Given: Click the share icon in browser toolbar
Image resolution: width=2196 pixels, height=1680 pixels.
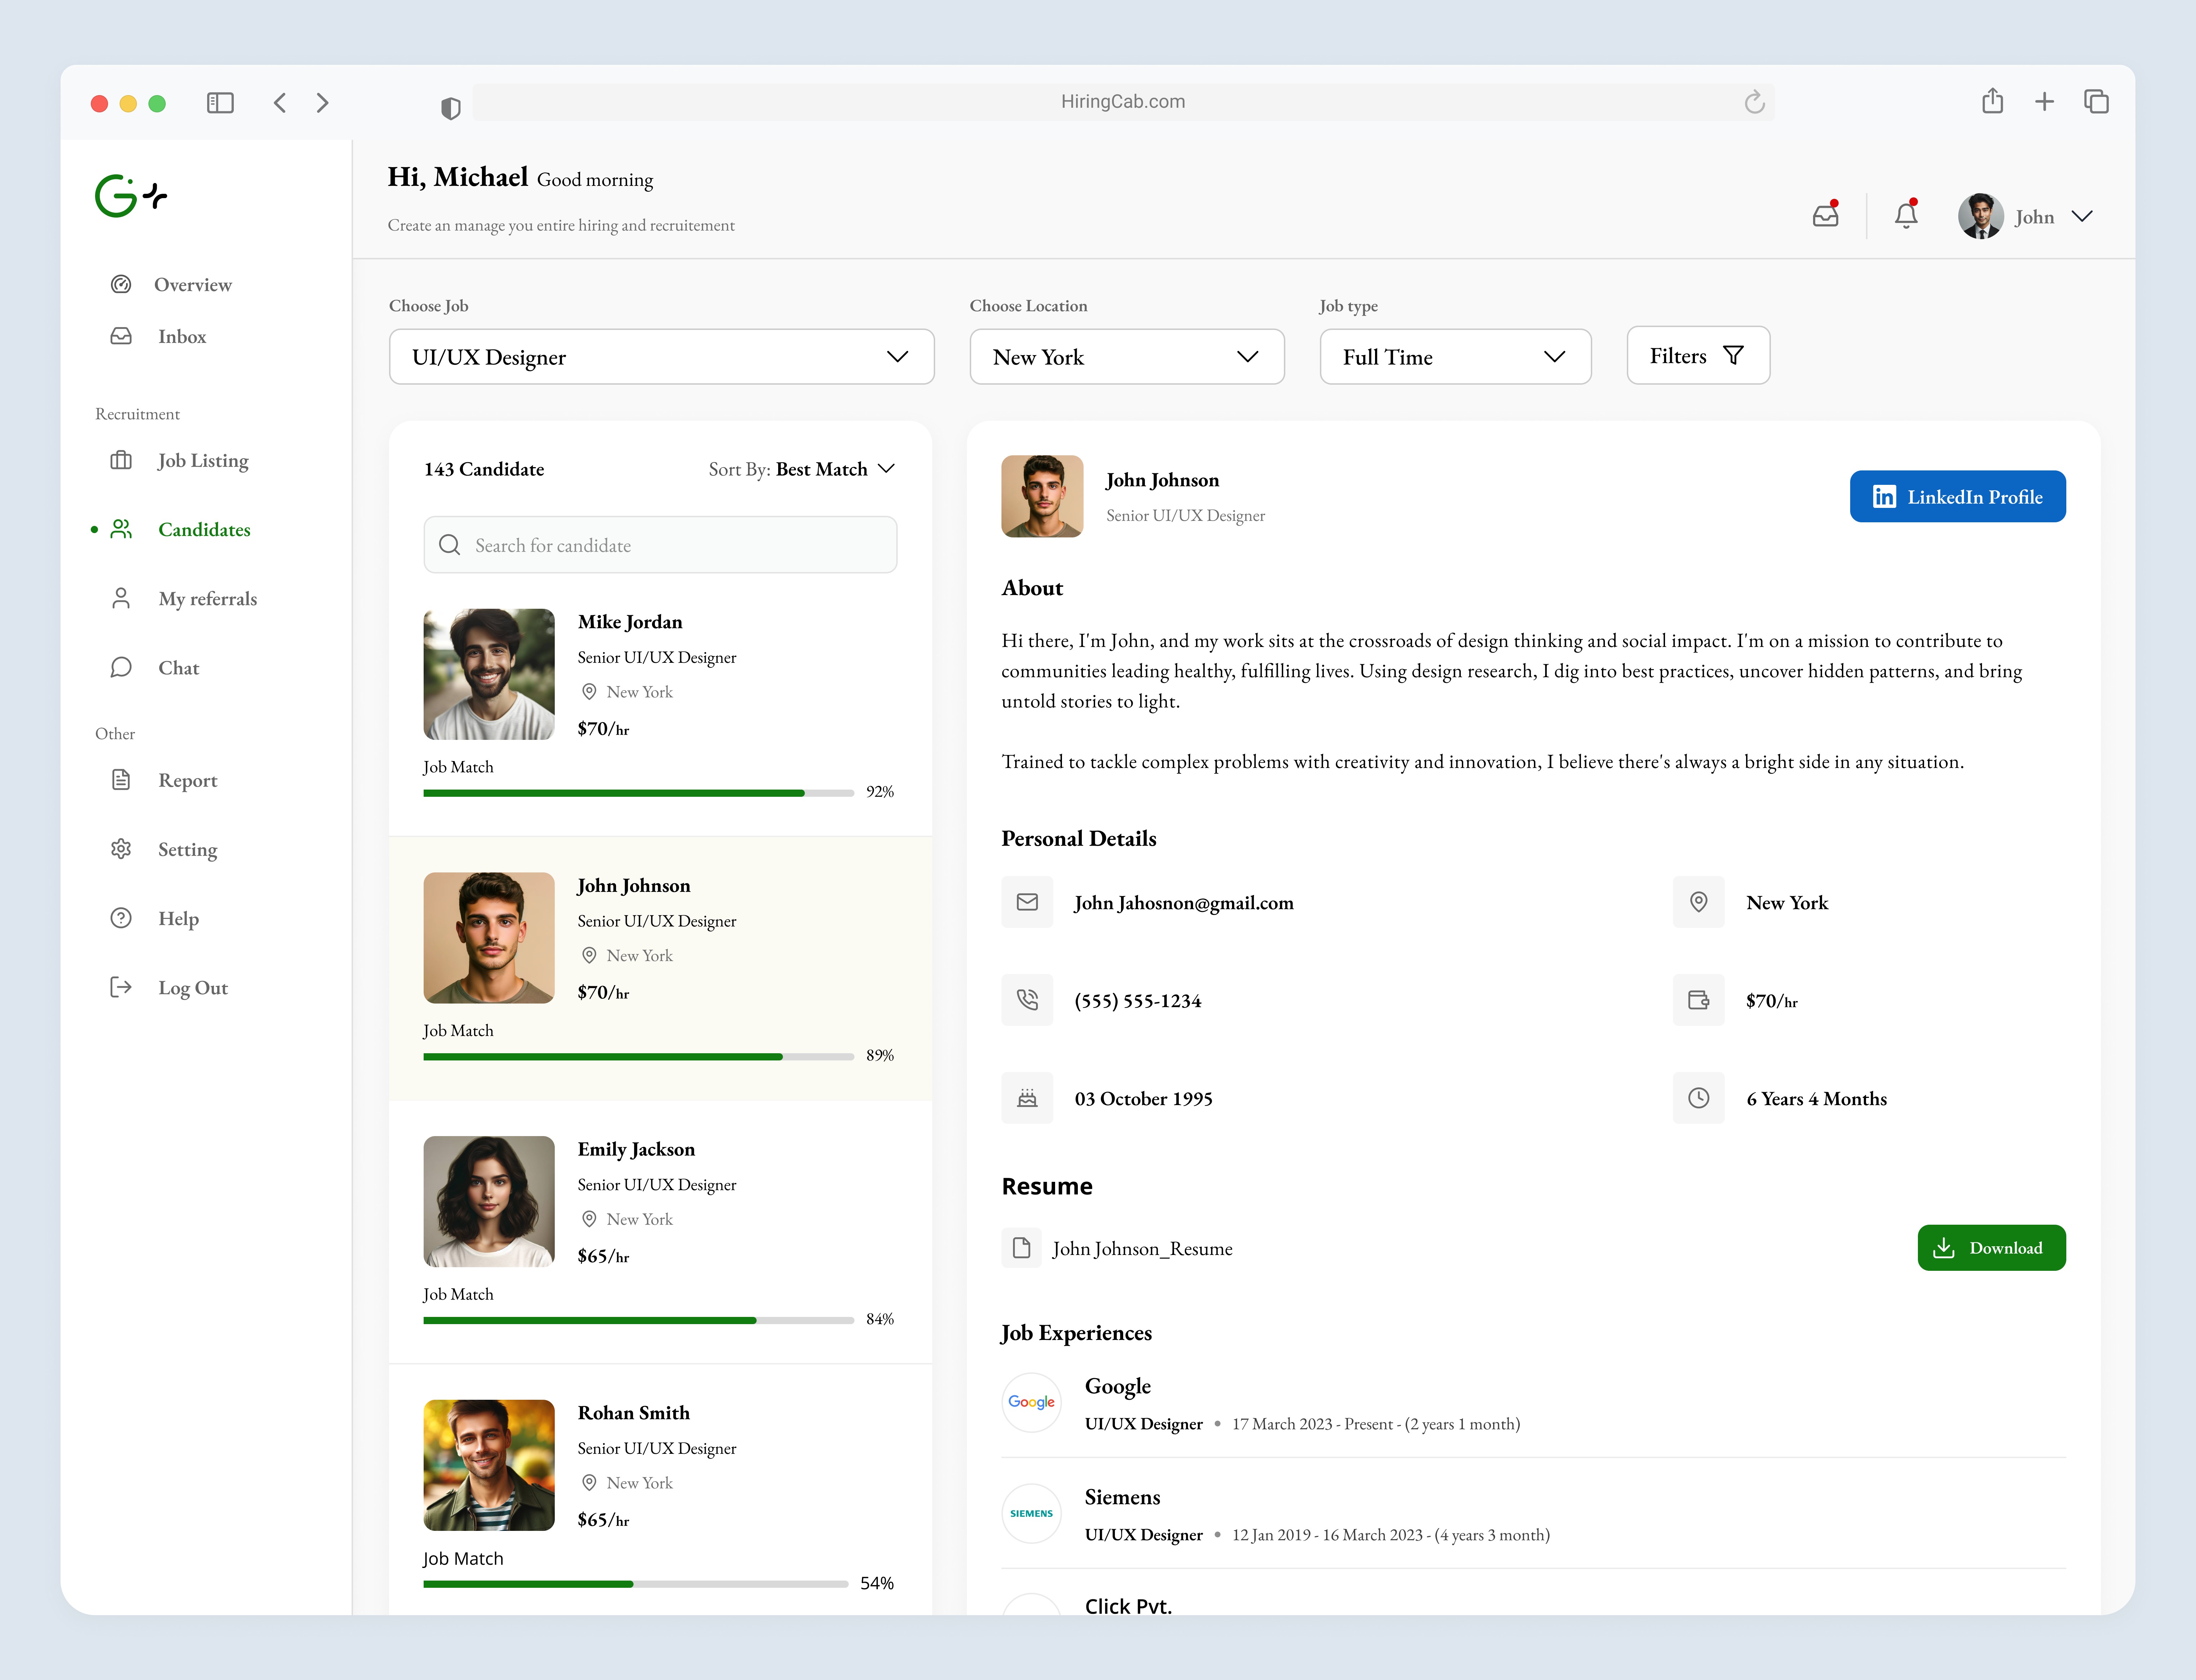Looking at the screenshot, I should coord(1992,101).
